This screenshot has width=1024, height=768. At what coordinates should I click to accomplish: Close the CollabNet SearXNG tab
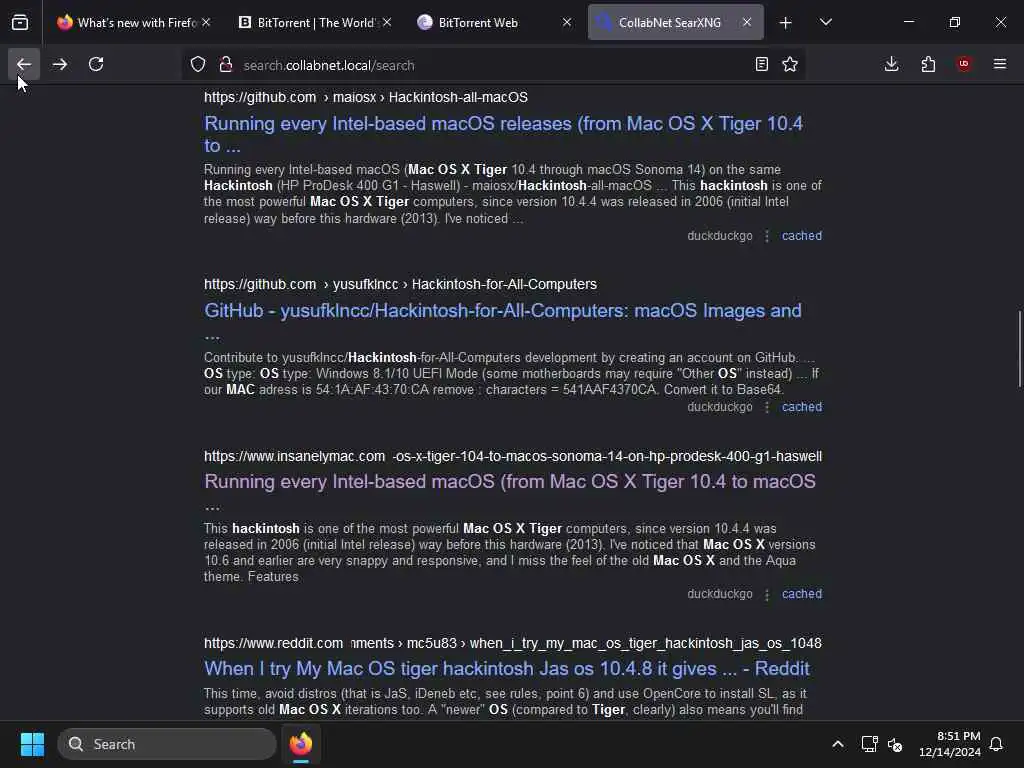point(747,22)
